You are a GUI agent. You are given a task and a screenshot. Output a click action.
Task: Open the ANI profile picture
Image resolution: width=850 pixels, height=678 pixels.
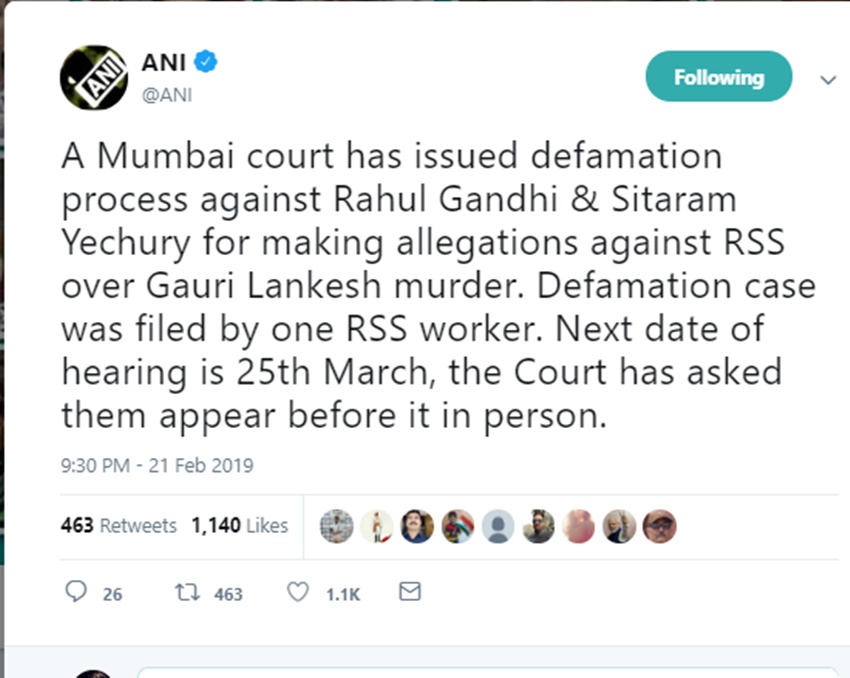(94, 77)
